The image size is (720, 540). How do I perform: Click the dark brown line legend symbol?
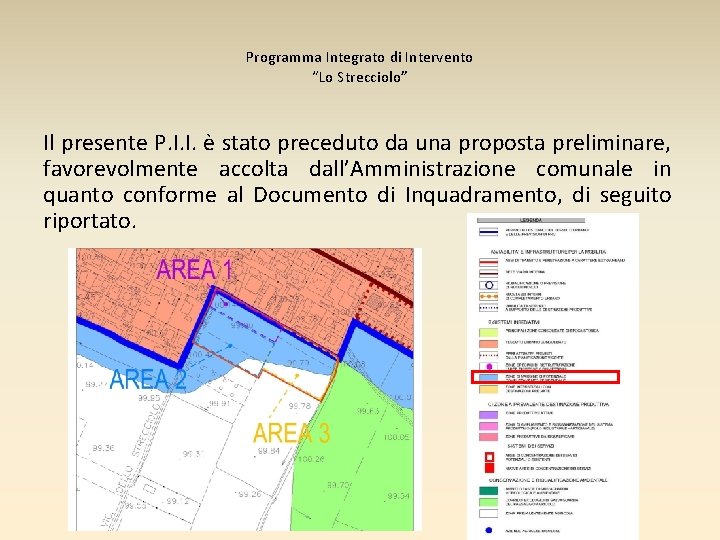tap(489, 274)
